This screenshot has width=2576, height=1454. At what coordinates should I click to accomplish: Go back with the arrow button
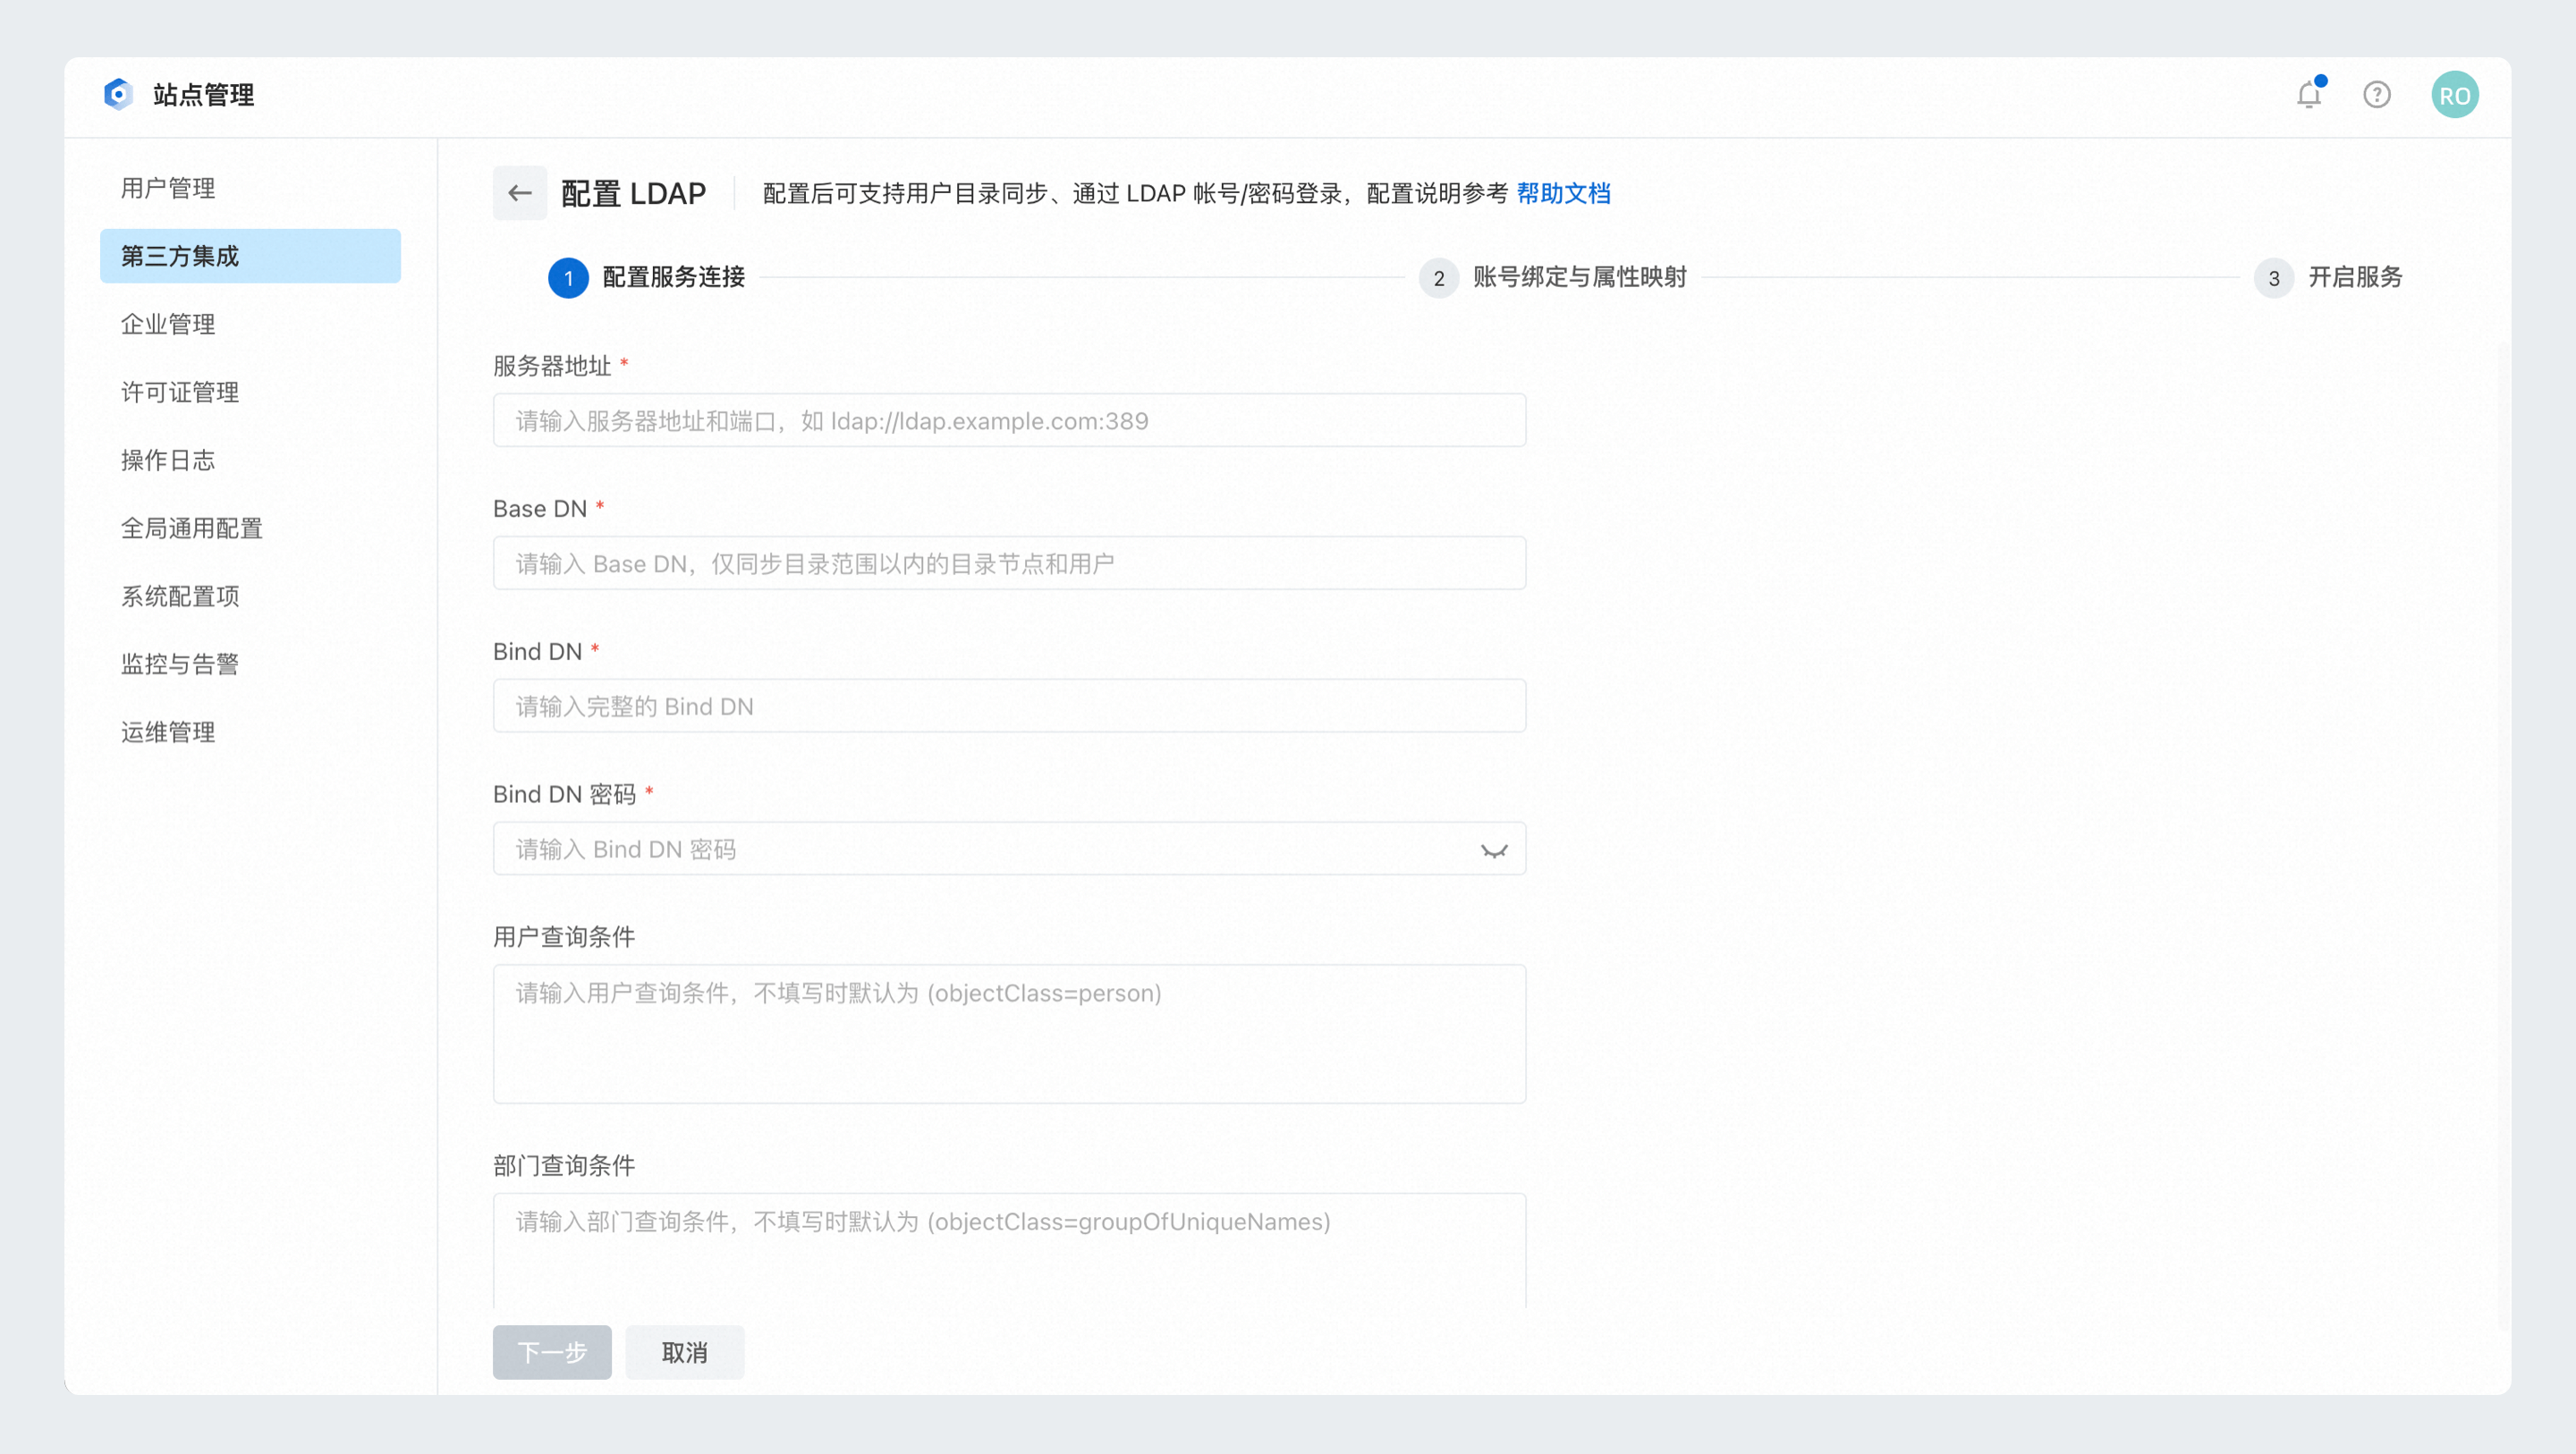coord(520,193)
